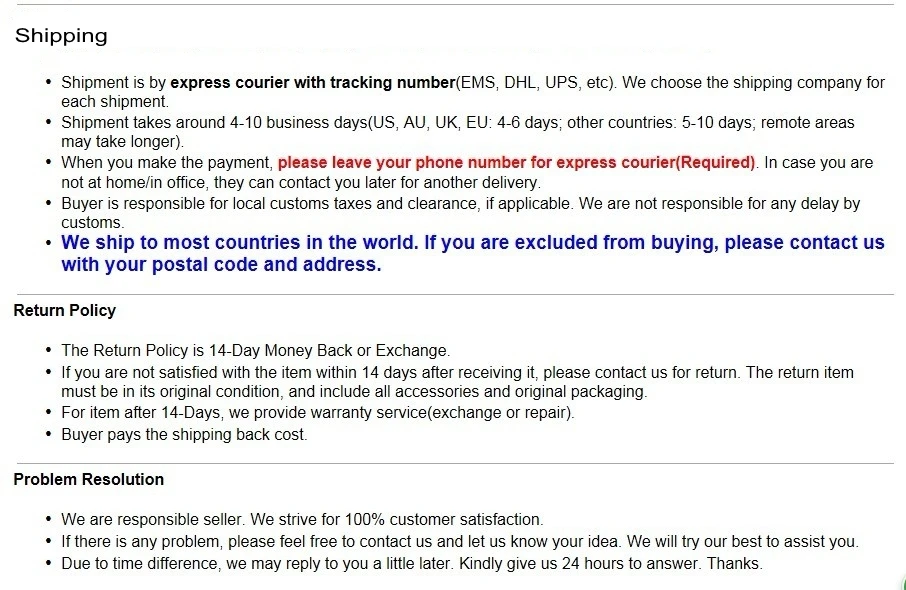The width and height of the screenshot is (906, 590).
Task: Click the blue 'We ship to most countries' line
Action: click(x=473, y=242)
